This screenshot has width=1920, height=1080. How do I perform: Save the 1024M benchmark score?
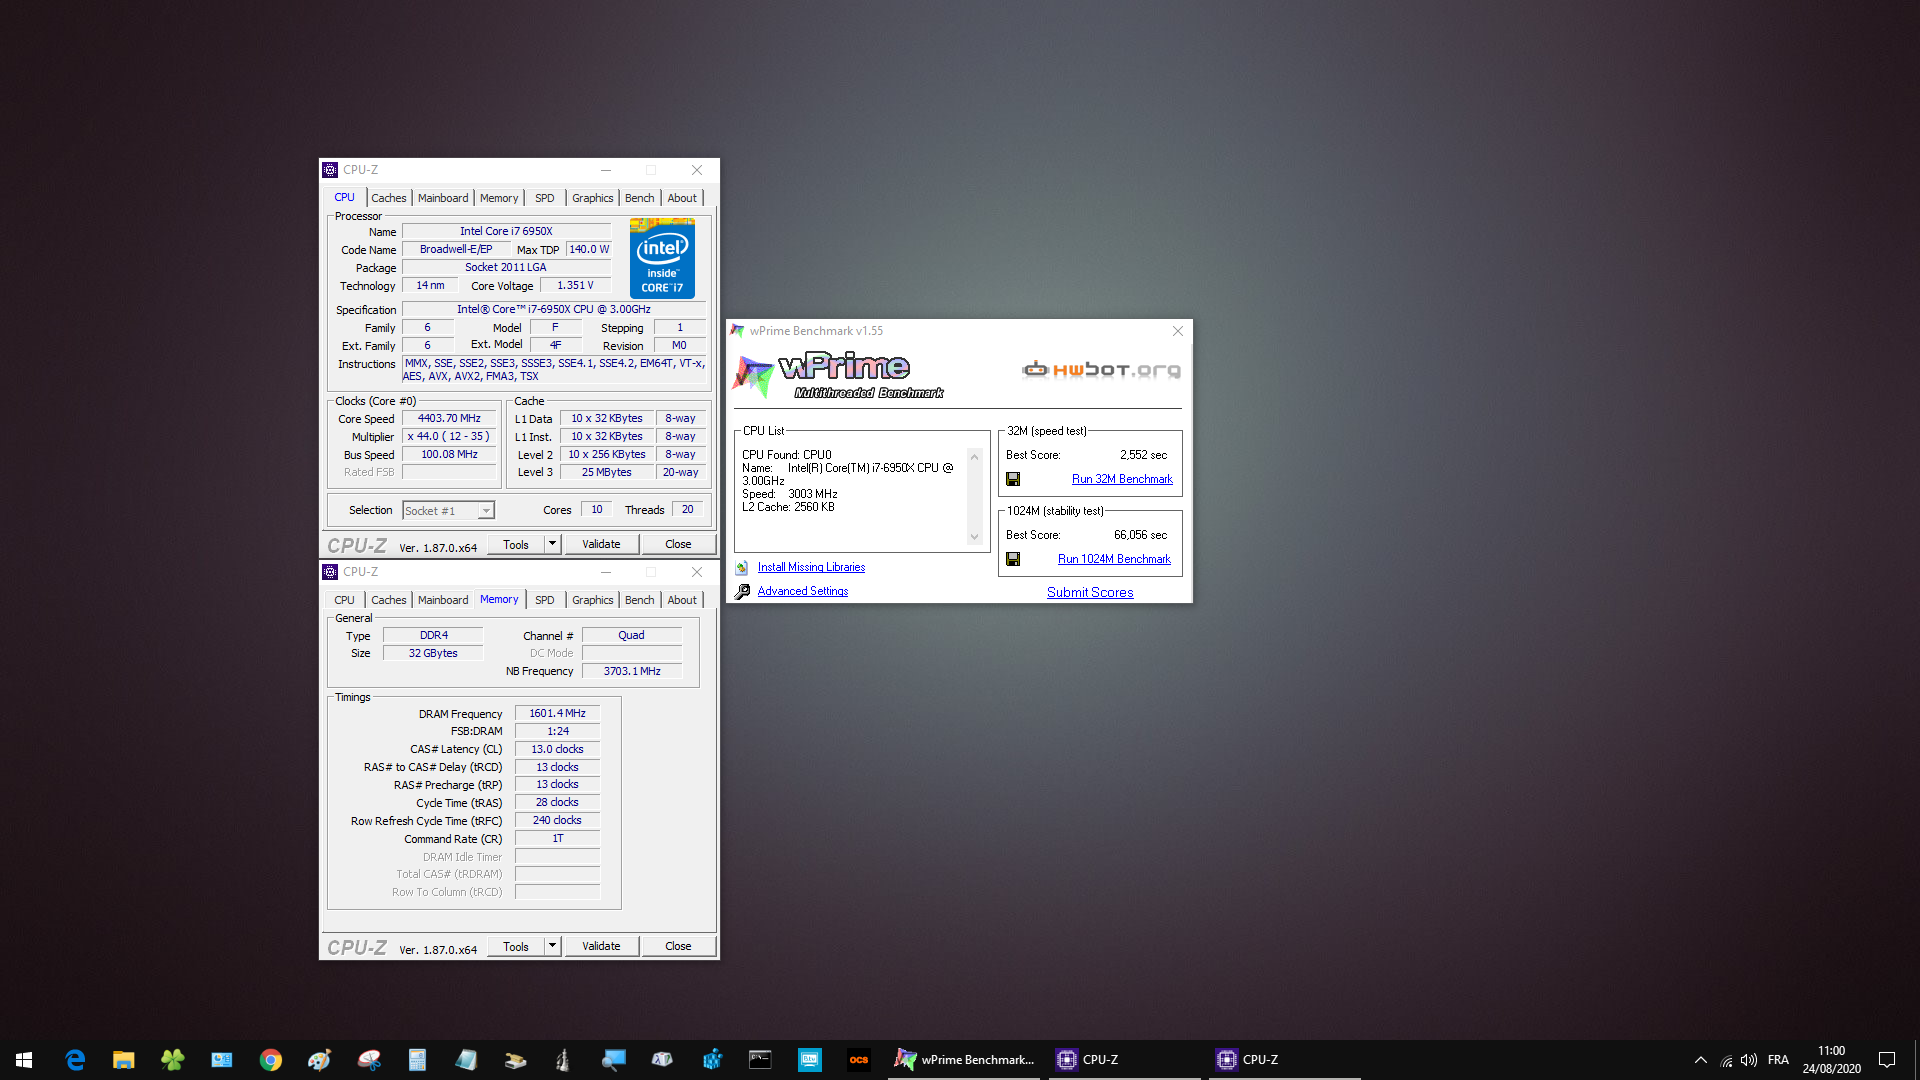tap(1013, 559)
